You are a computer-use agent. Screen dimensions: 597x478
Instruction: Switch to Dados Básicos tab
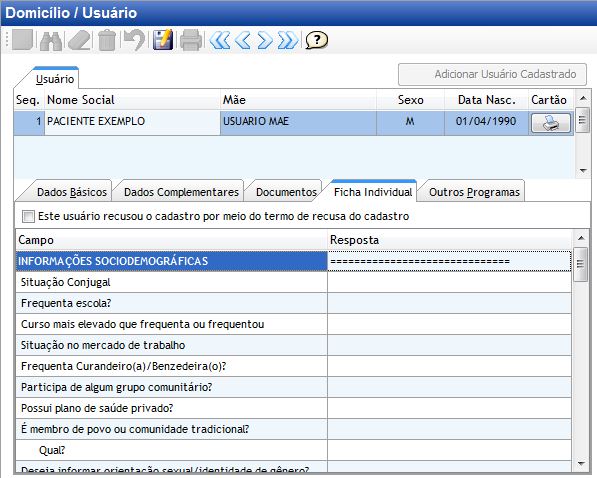pos(72,192)
